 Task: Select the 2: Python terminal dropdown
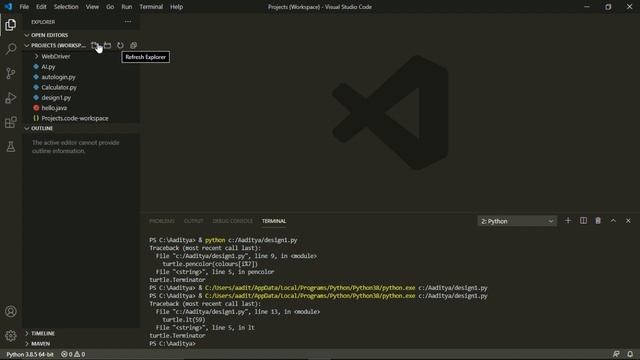click(517, 221)
